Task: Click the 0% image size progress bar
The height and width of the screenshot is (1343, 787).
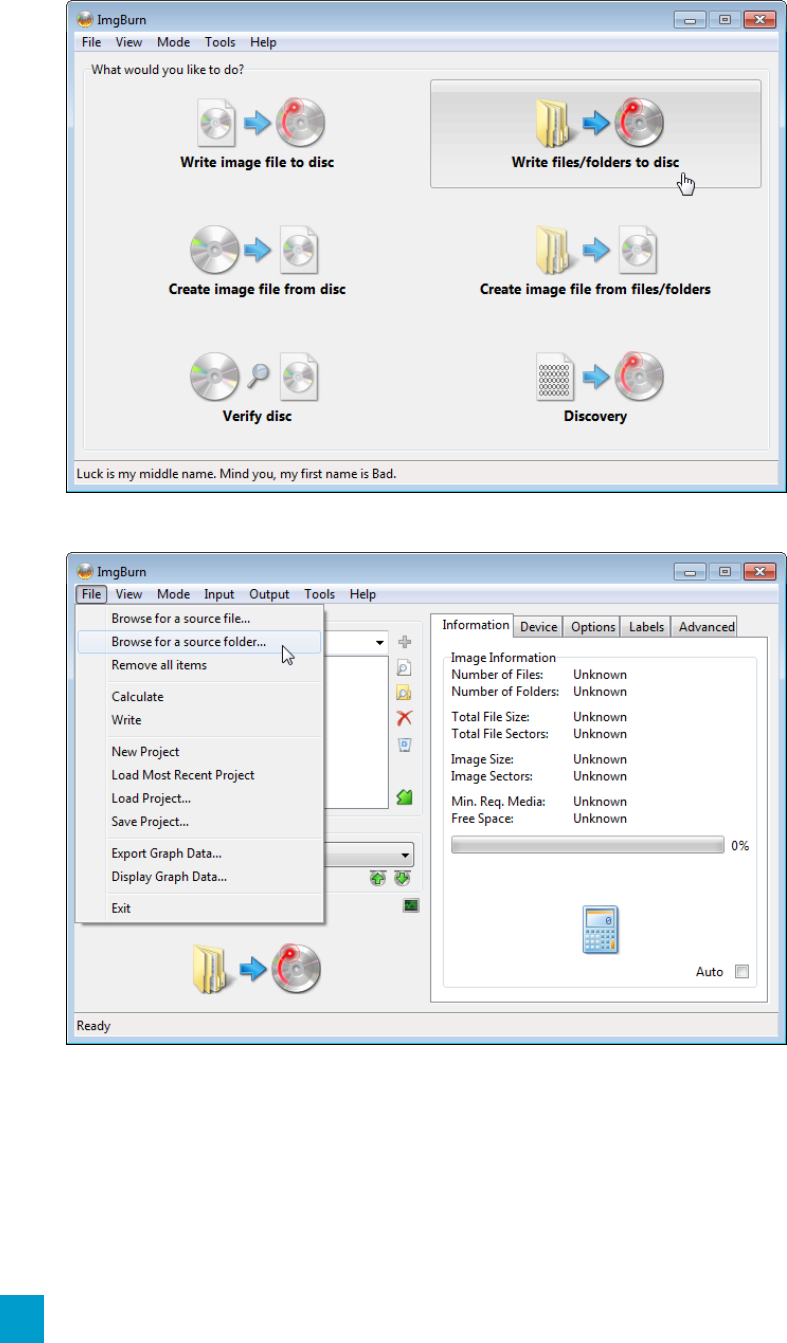Action: click(588, 845)
